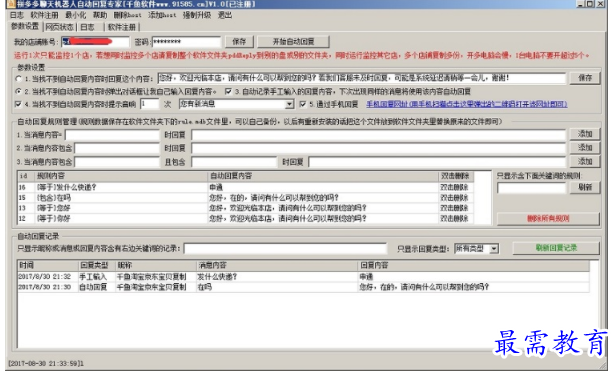616x374 pixels.
Task: Select option 2 popup dialog for manual reply
Action: (18, 92)
